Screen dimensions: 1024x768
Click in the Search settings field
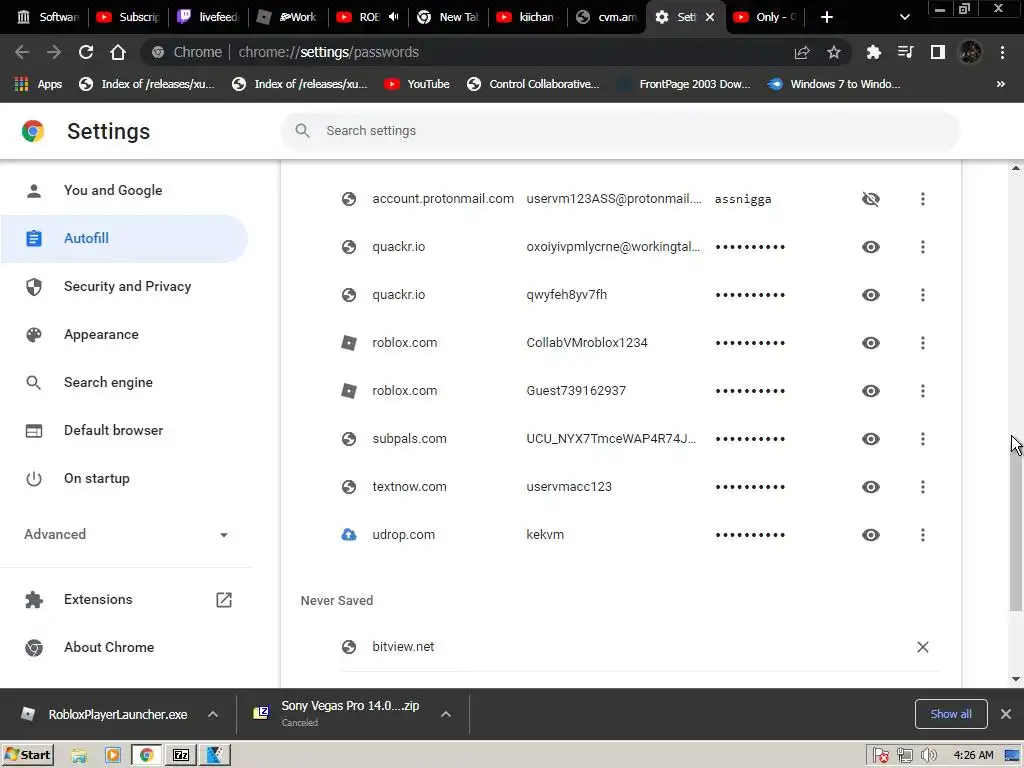pos(620,131)
